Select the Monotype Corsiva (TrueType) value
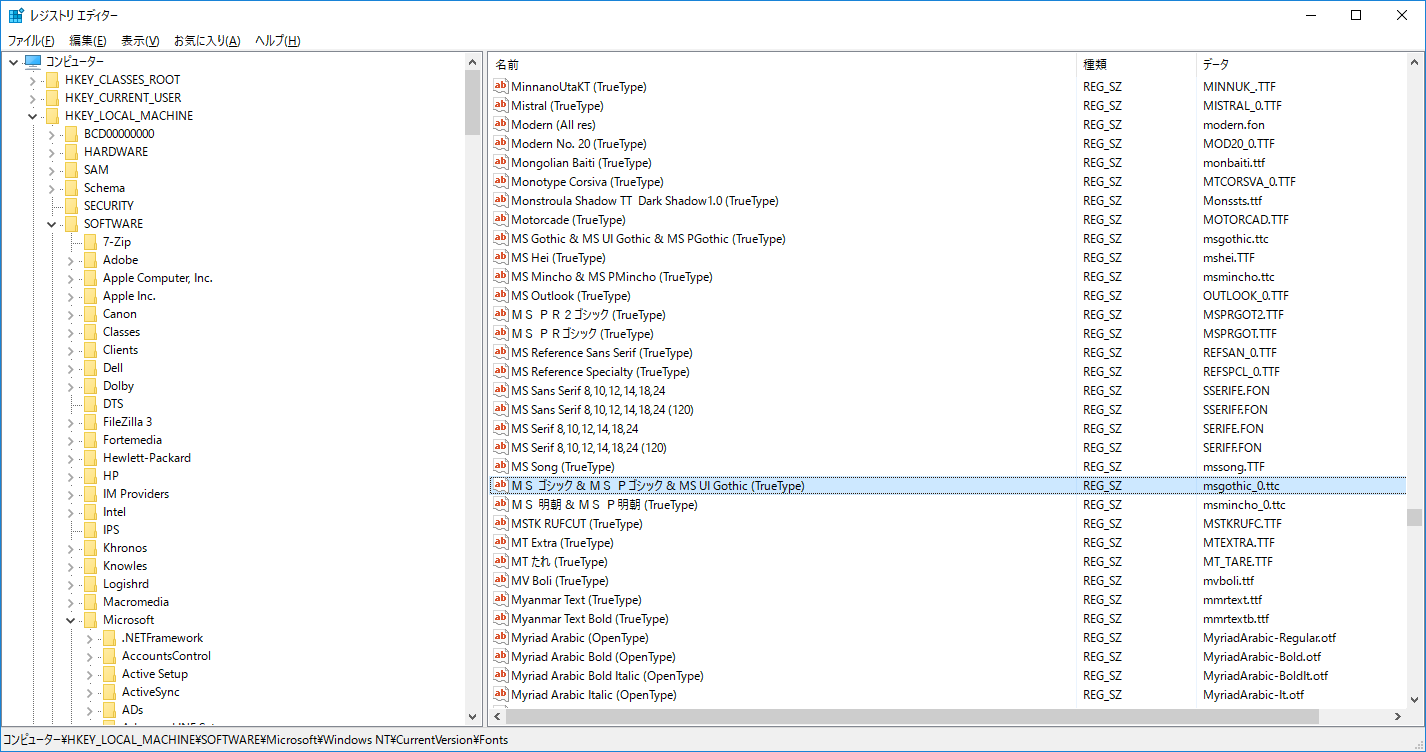Screen dimensions: 1426x752 tap(587, 181)
